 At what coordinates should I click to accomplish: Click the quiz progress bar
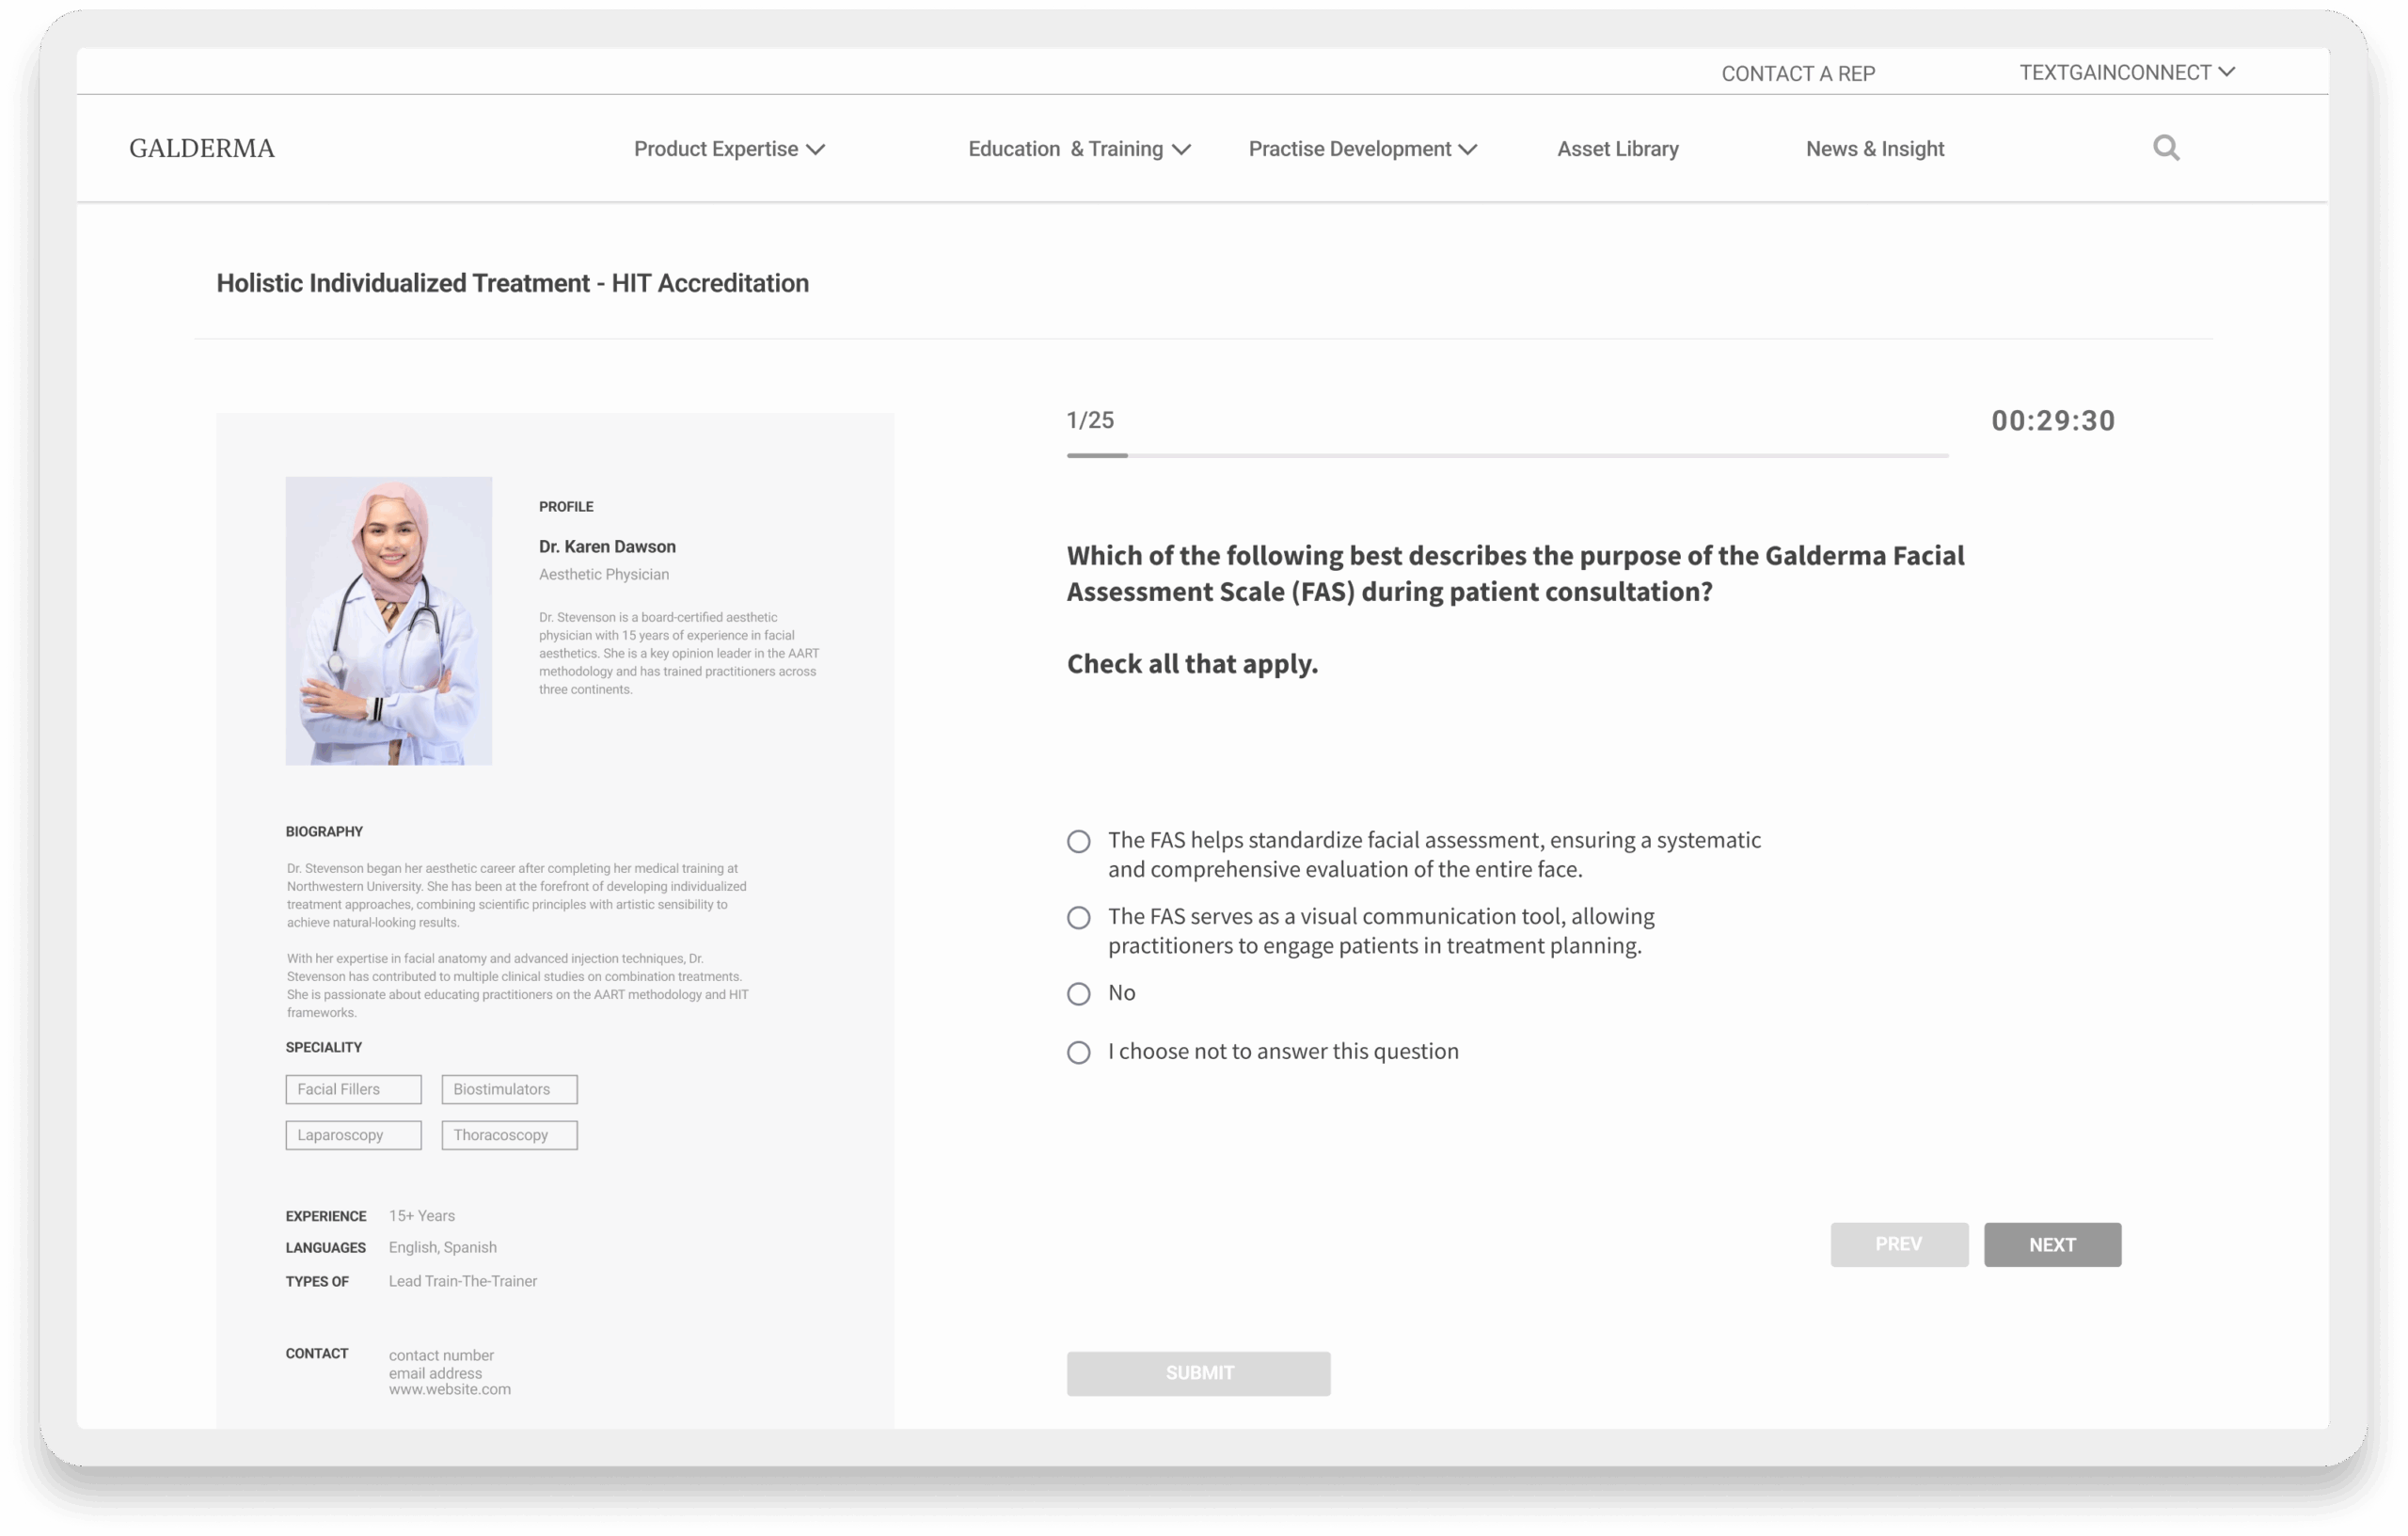(1507, 456)
